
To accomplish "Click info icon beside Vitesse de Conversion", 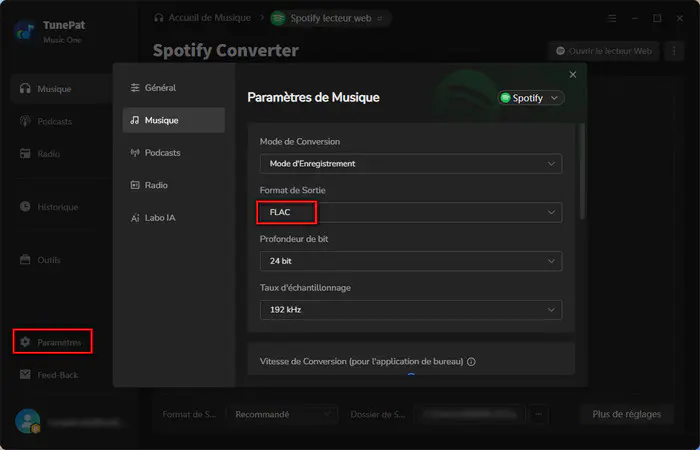I will [471, 362].
